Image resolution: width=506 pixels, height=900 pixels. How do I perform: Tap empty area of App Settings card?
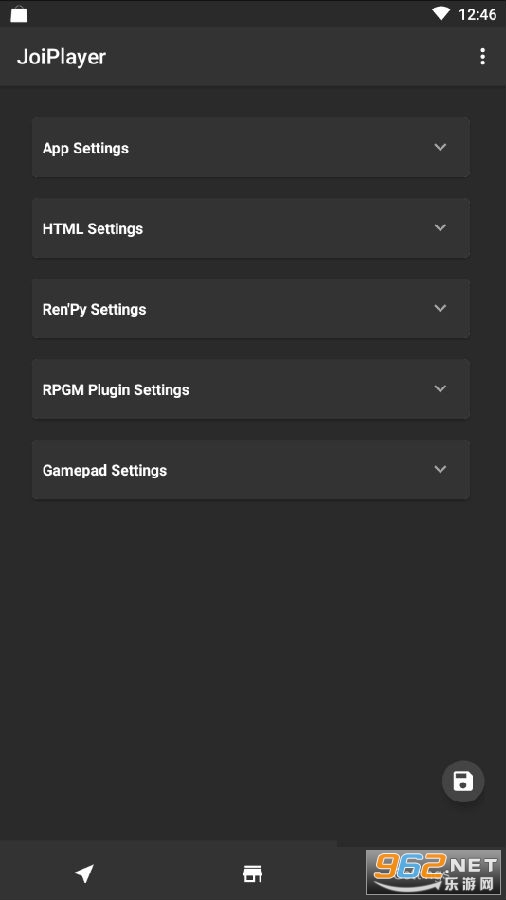coord(275,148)
